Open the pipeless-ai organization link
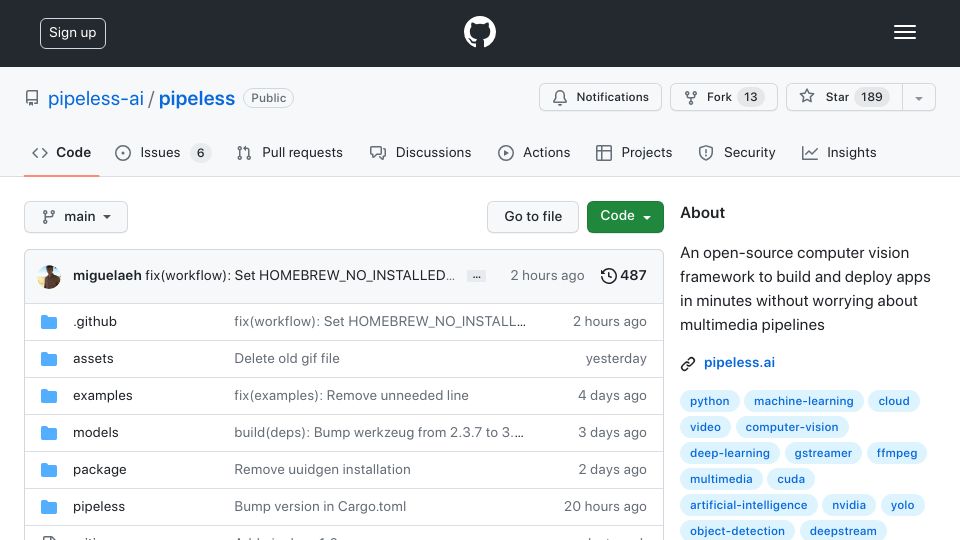This screenshot has width=960, height=540. (96, 99)
